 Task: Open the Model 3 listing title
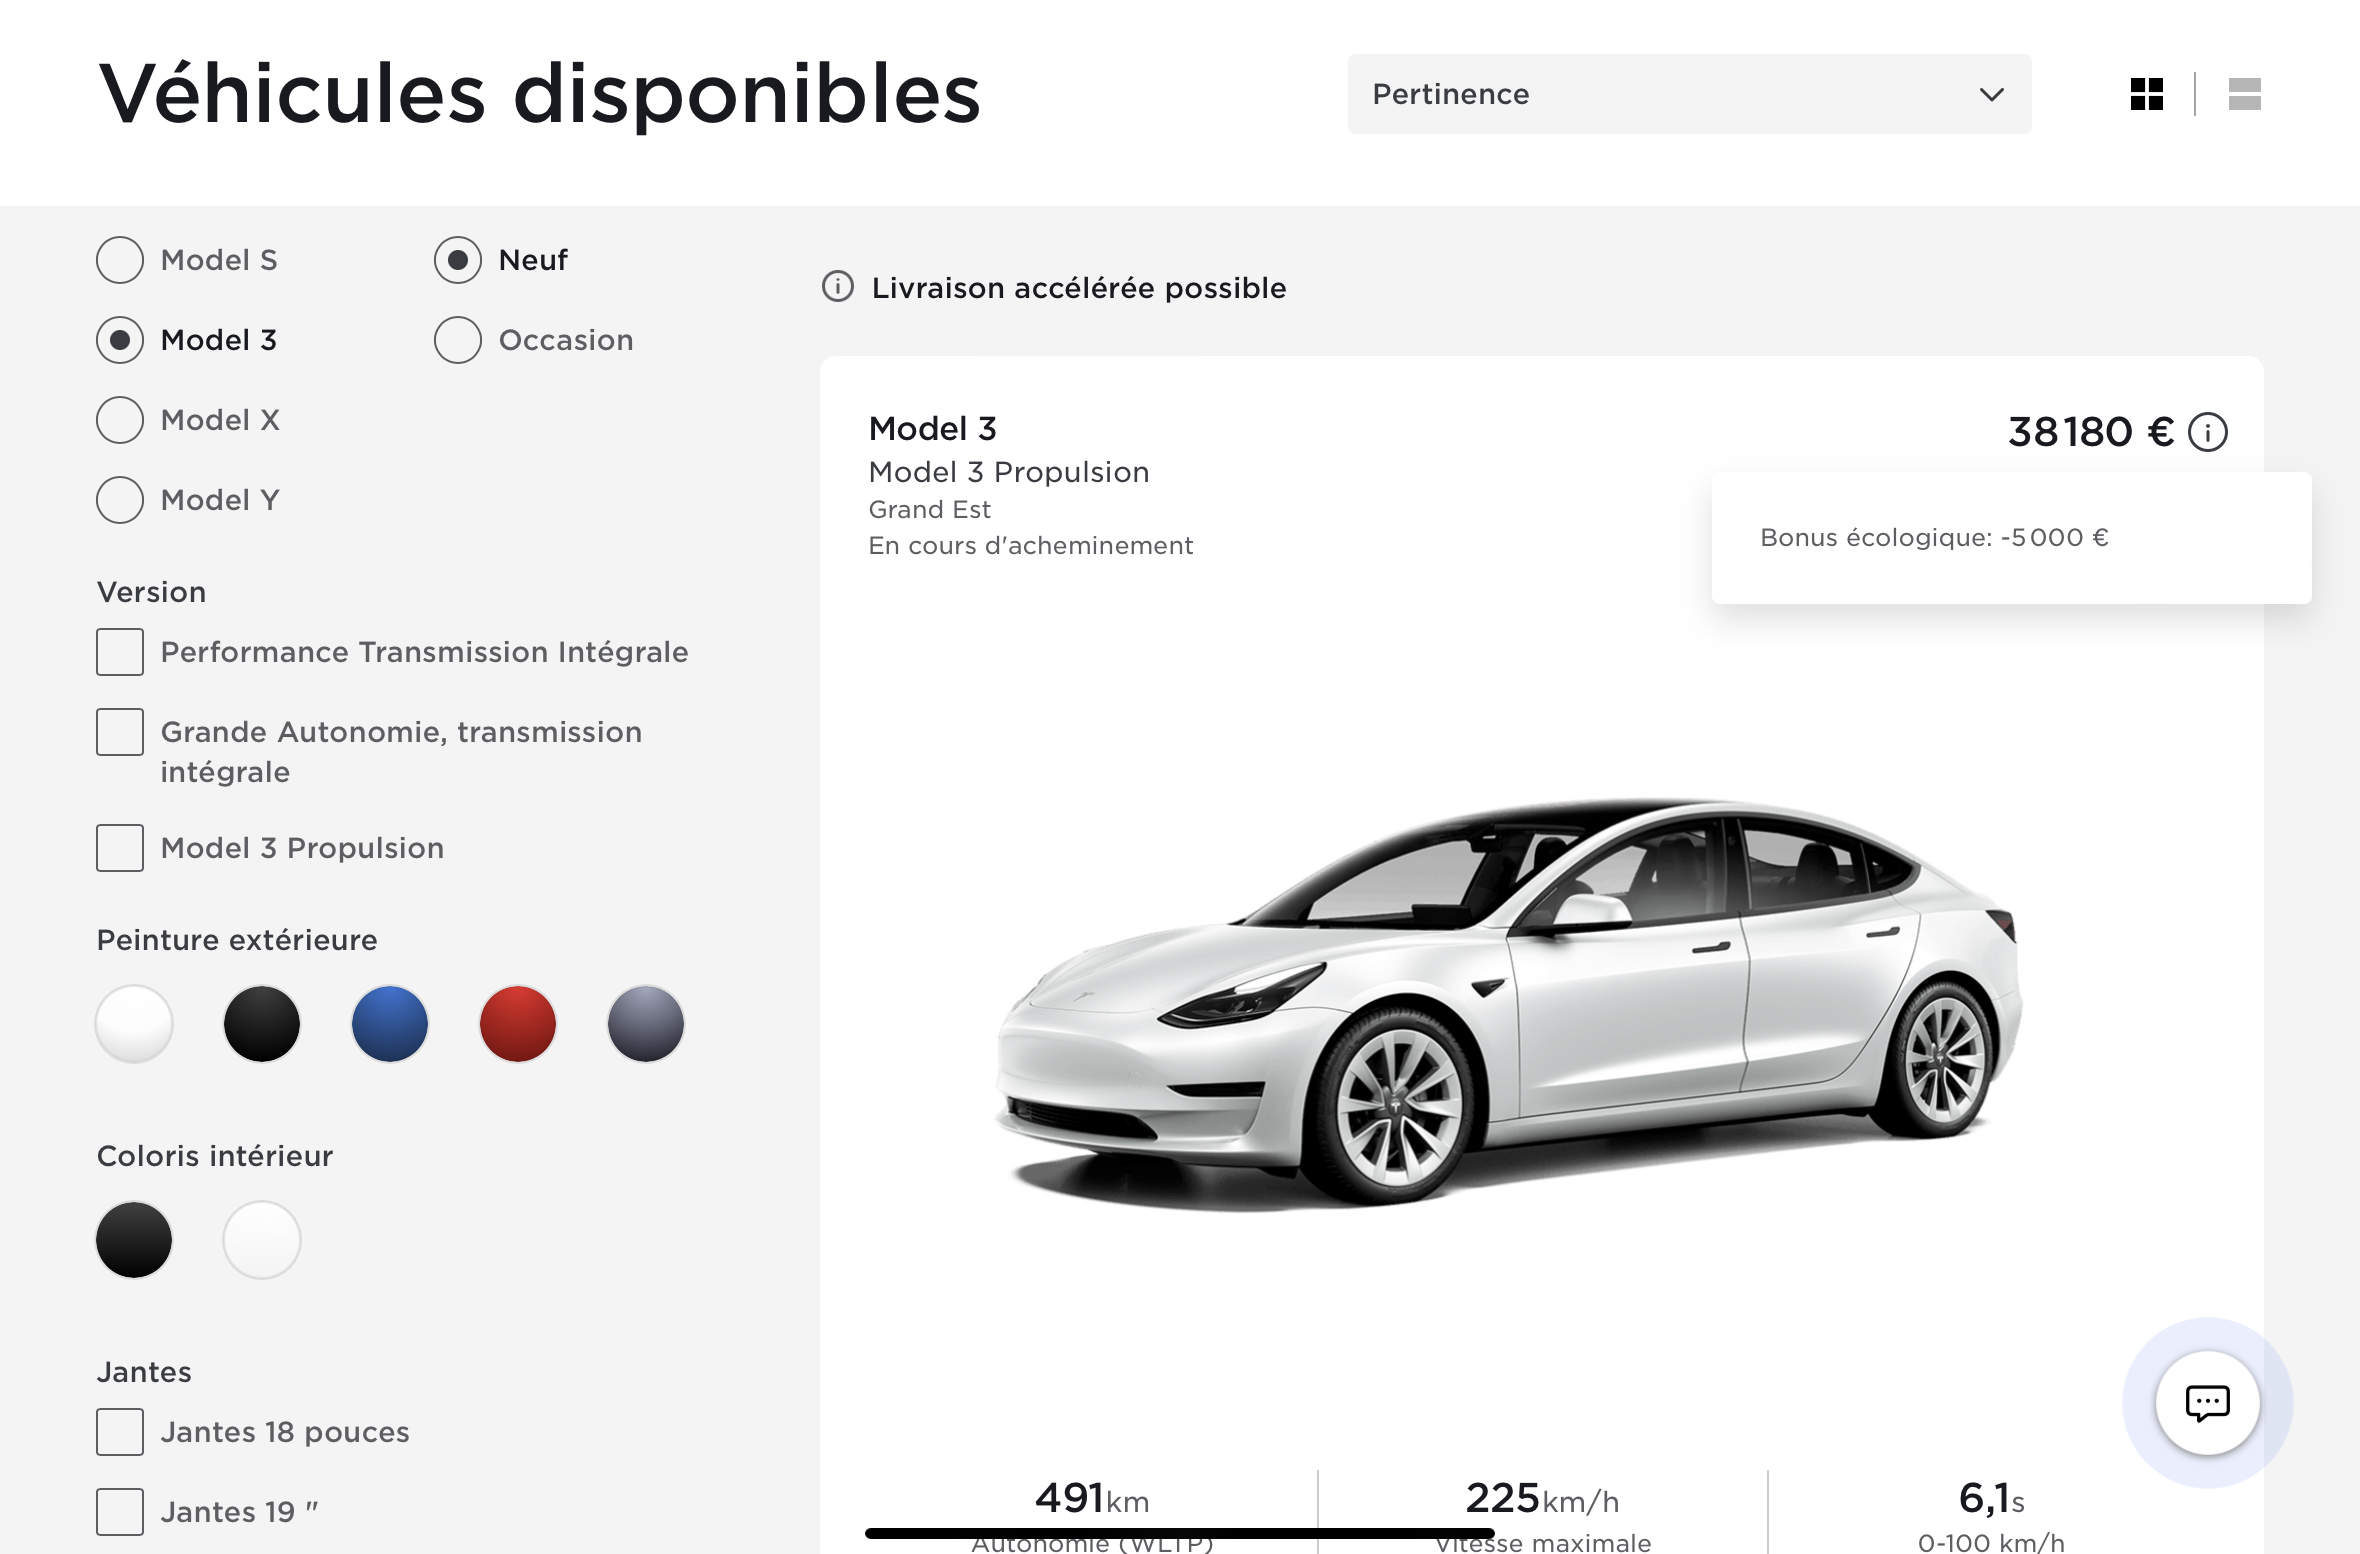[932, 429]
